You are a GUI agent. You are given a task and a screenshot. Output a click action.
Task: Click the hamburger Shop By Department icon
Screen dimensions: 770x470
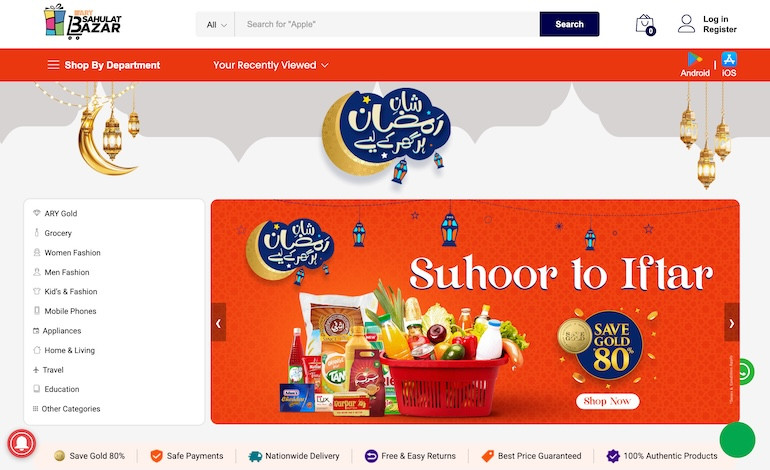click(x=54, y=65)
